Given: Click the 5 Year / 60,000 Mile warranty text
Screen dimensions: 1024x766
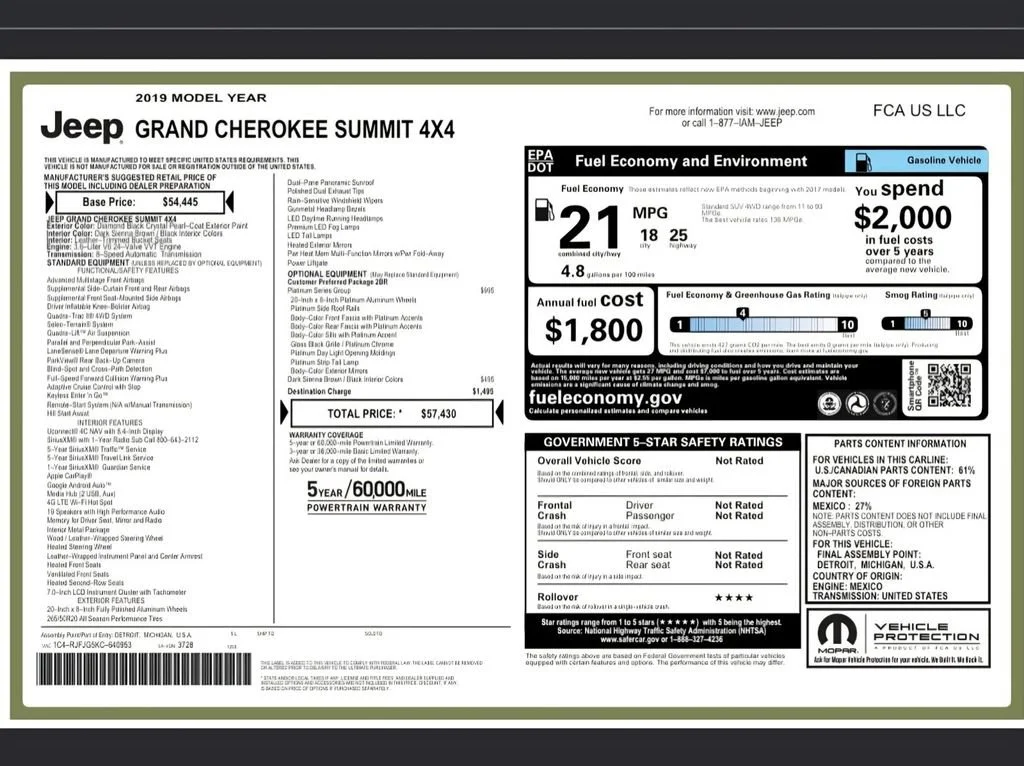Looking at the screenshot, I should coord(366,489).
